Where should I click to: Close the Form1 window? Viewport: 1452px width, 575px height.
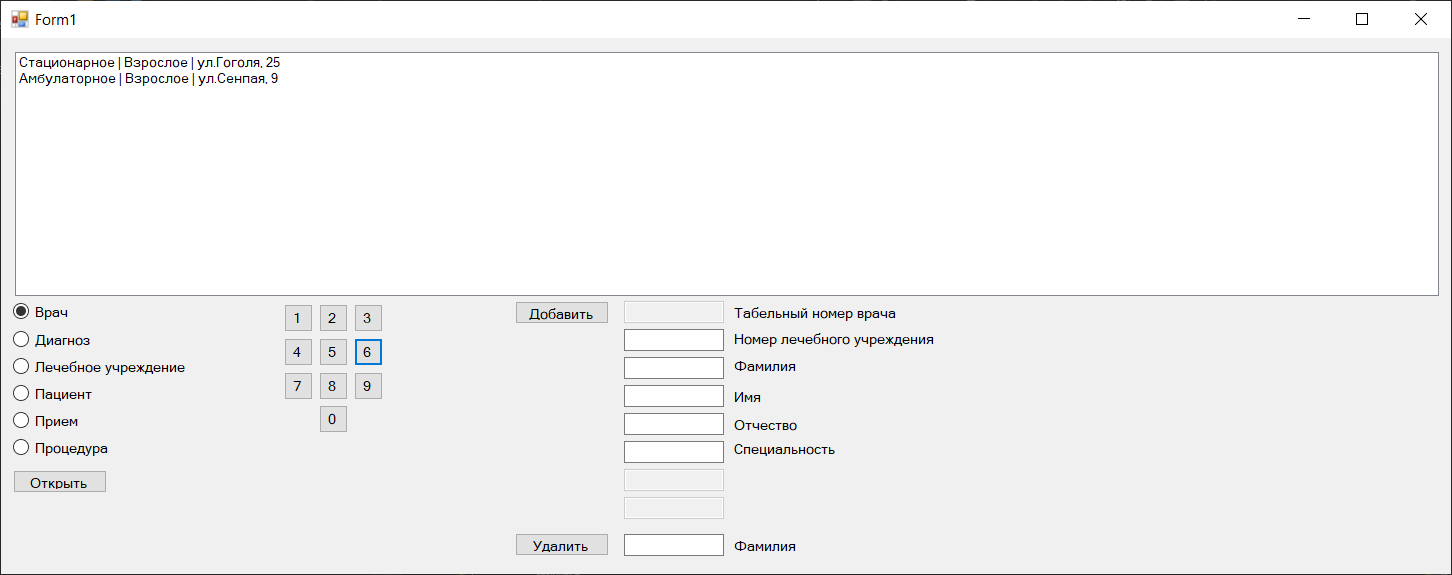pyautogui.click(x=1420, y=19)
